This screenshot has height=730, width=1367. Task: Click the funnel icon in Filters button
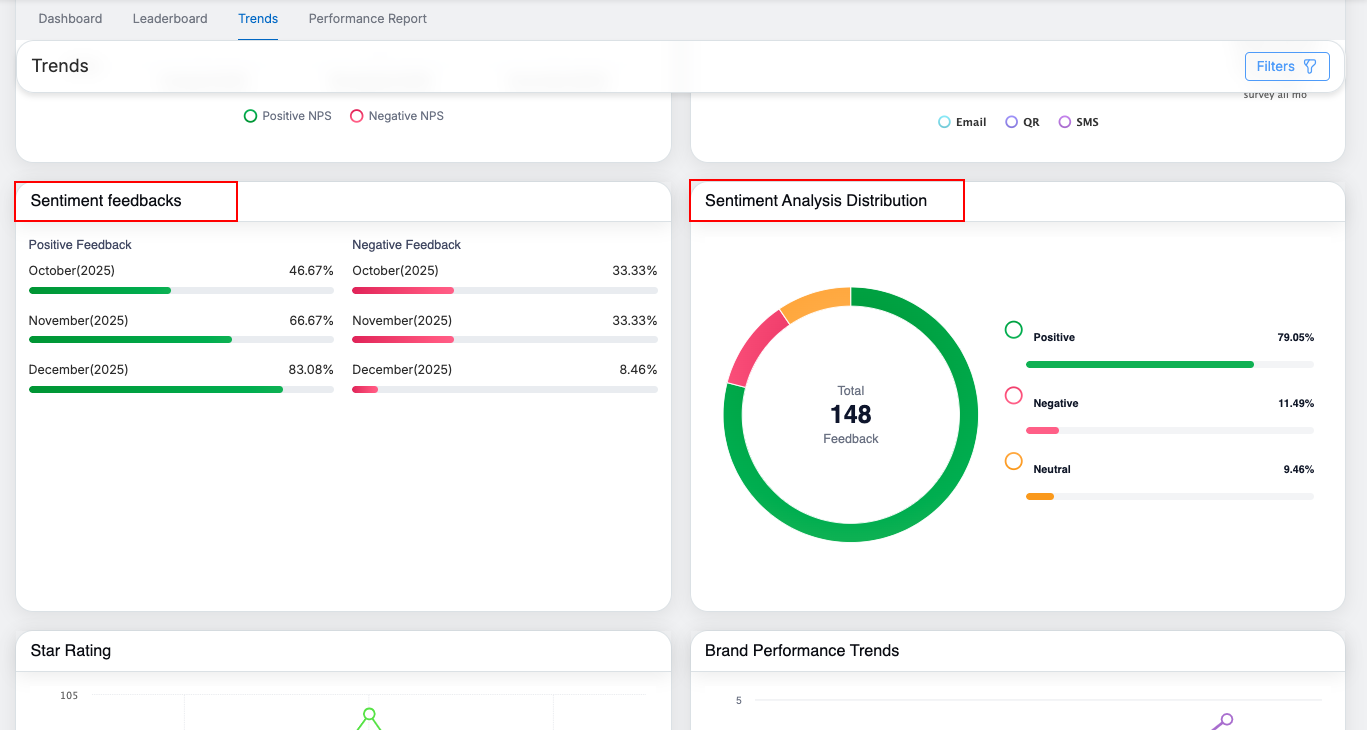coord(1310,66)
